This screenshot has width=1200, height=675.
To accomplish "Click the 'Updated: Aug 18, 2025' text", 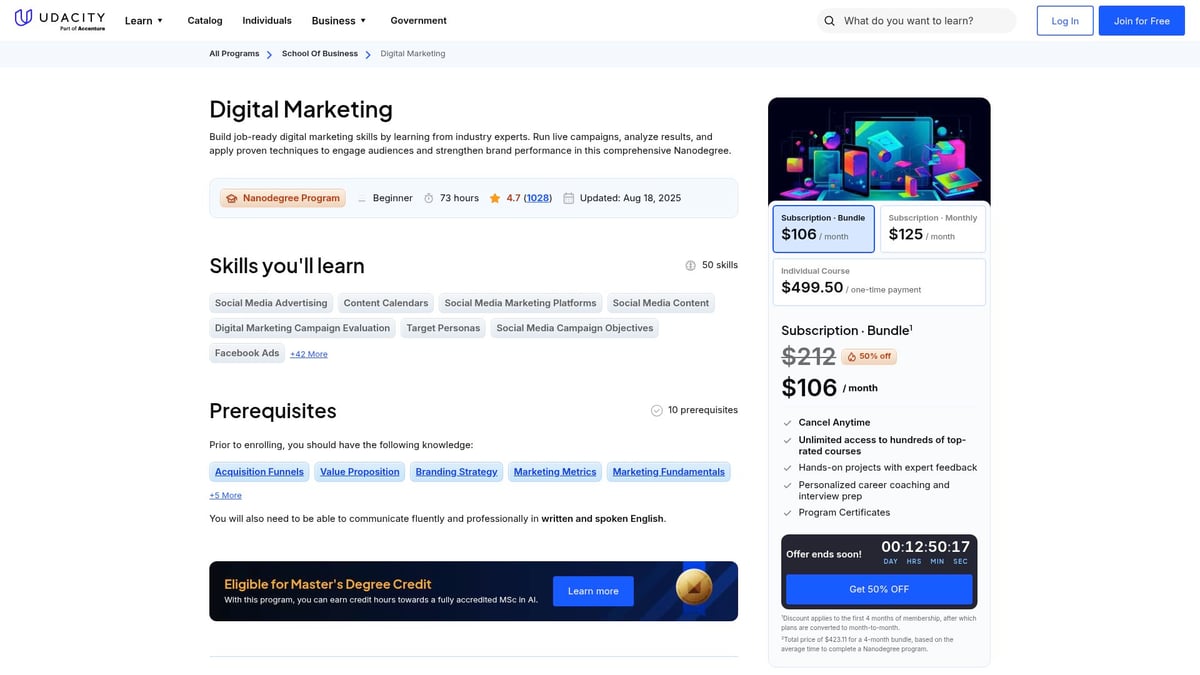I will tap(630, 198).
